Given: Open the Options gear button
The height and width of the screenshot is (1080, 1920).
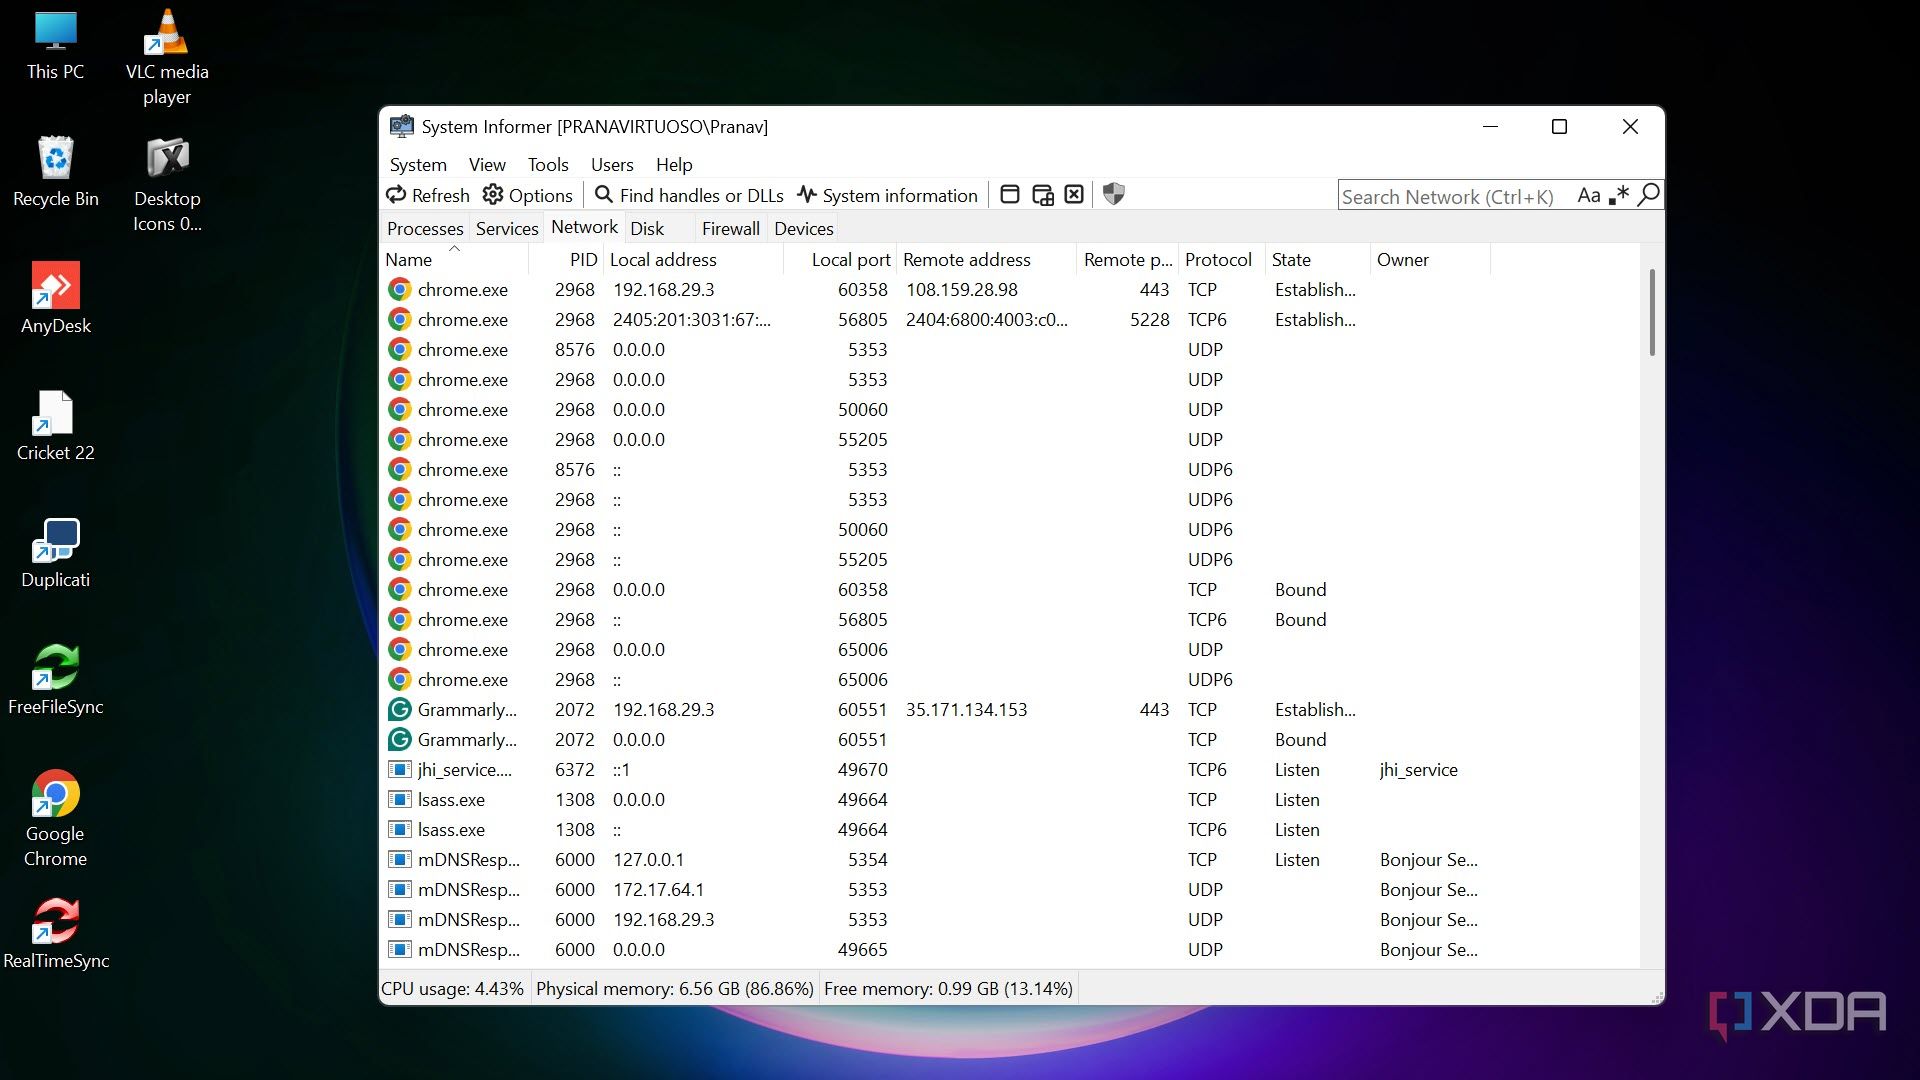Looking at the screenshot, I should coord(527,195).
